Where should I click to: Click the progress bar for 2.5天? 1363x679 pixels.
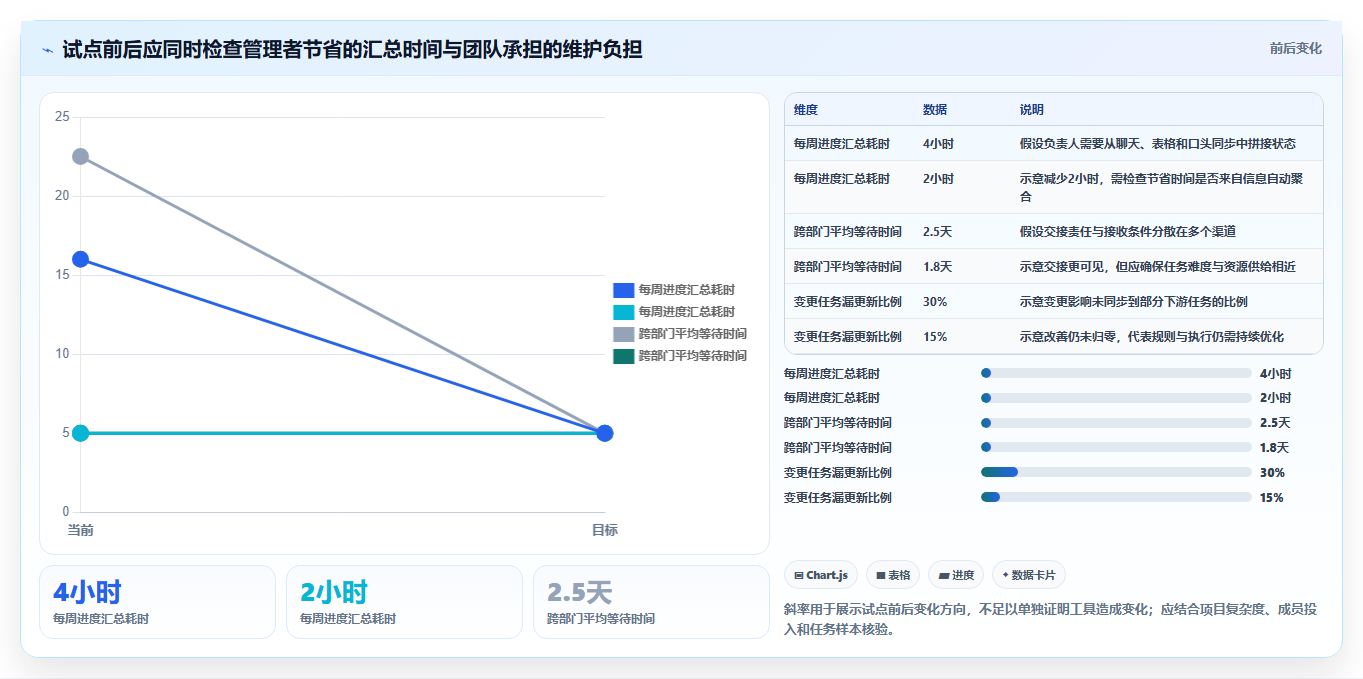pos(1116,423)
